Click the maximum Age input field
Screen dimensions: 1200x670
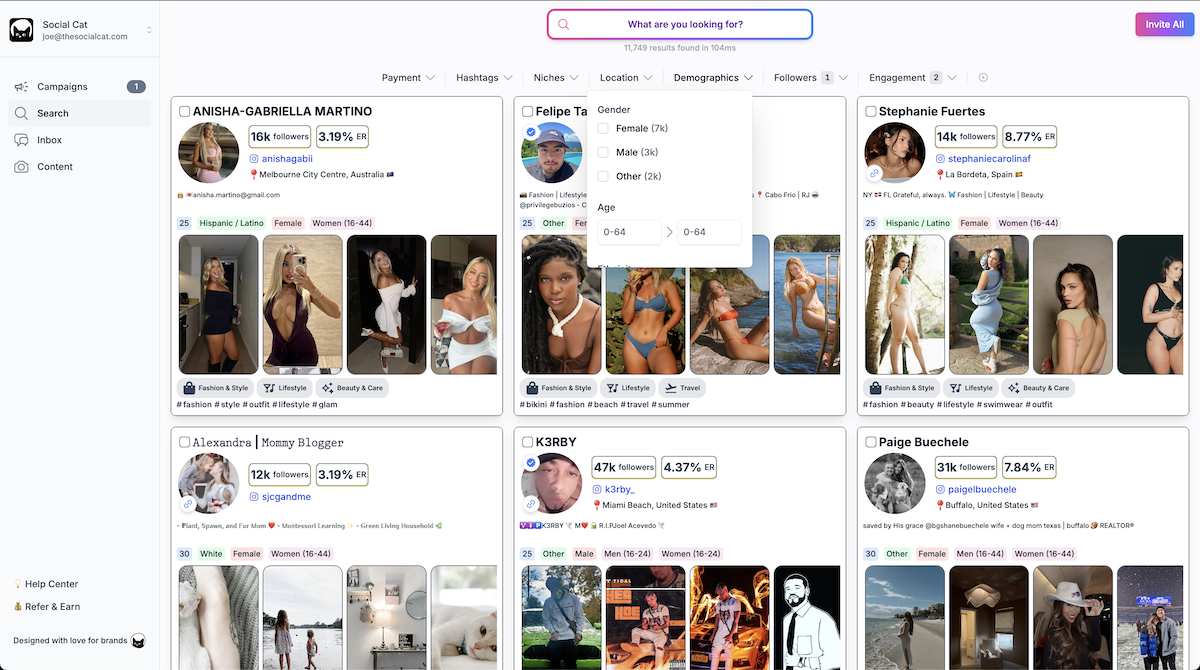[709, 232]
